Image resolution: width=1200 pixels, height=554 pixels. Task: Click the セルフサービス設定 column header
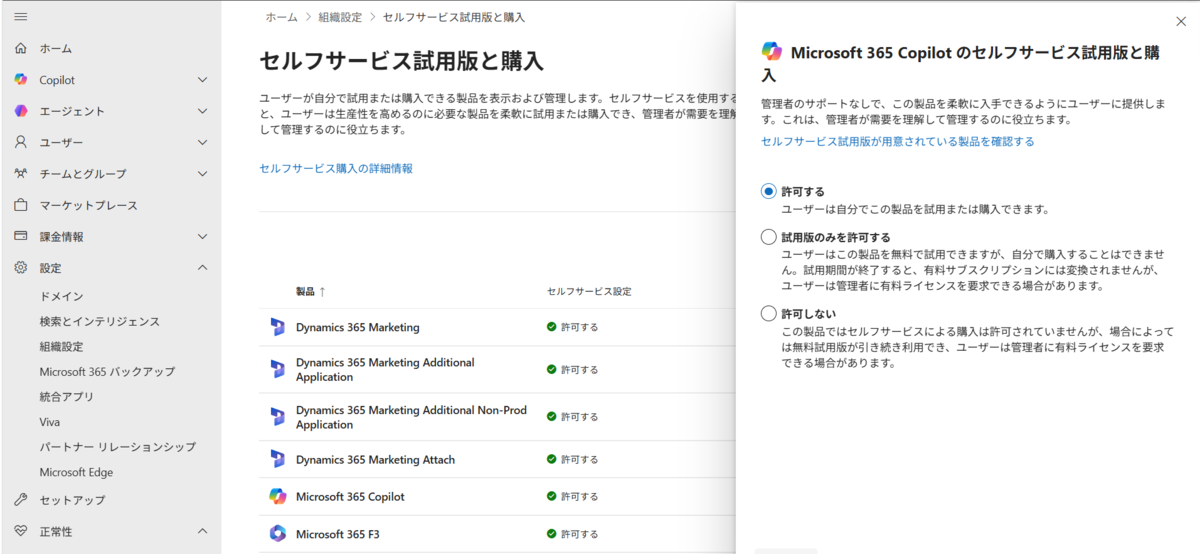coord(589,291)
